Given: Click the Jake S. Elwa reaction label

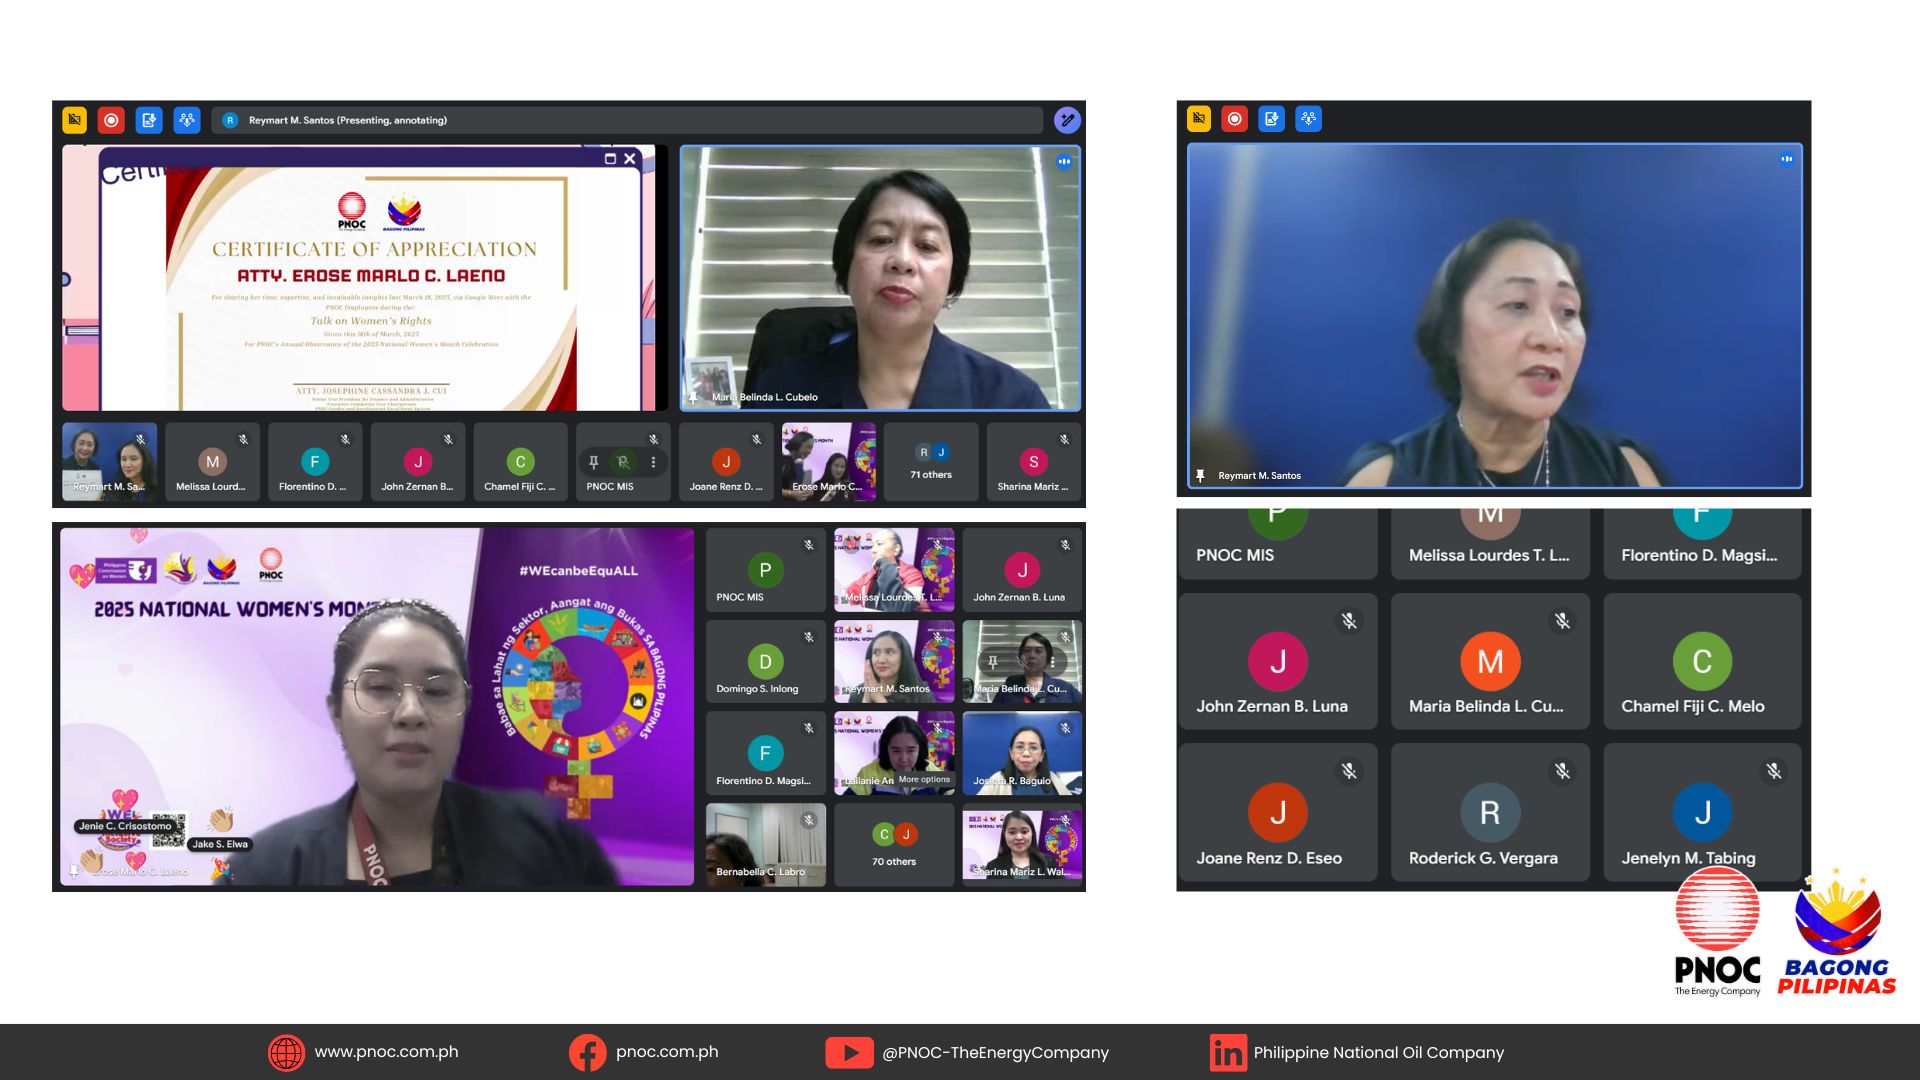Looking at the screenshot, I should [x=220, y=844].
